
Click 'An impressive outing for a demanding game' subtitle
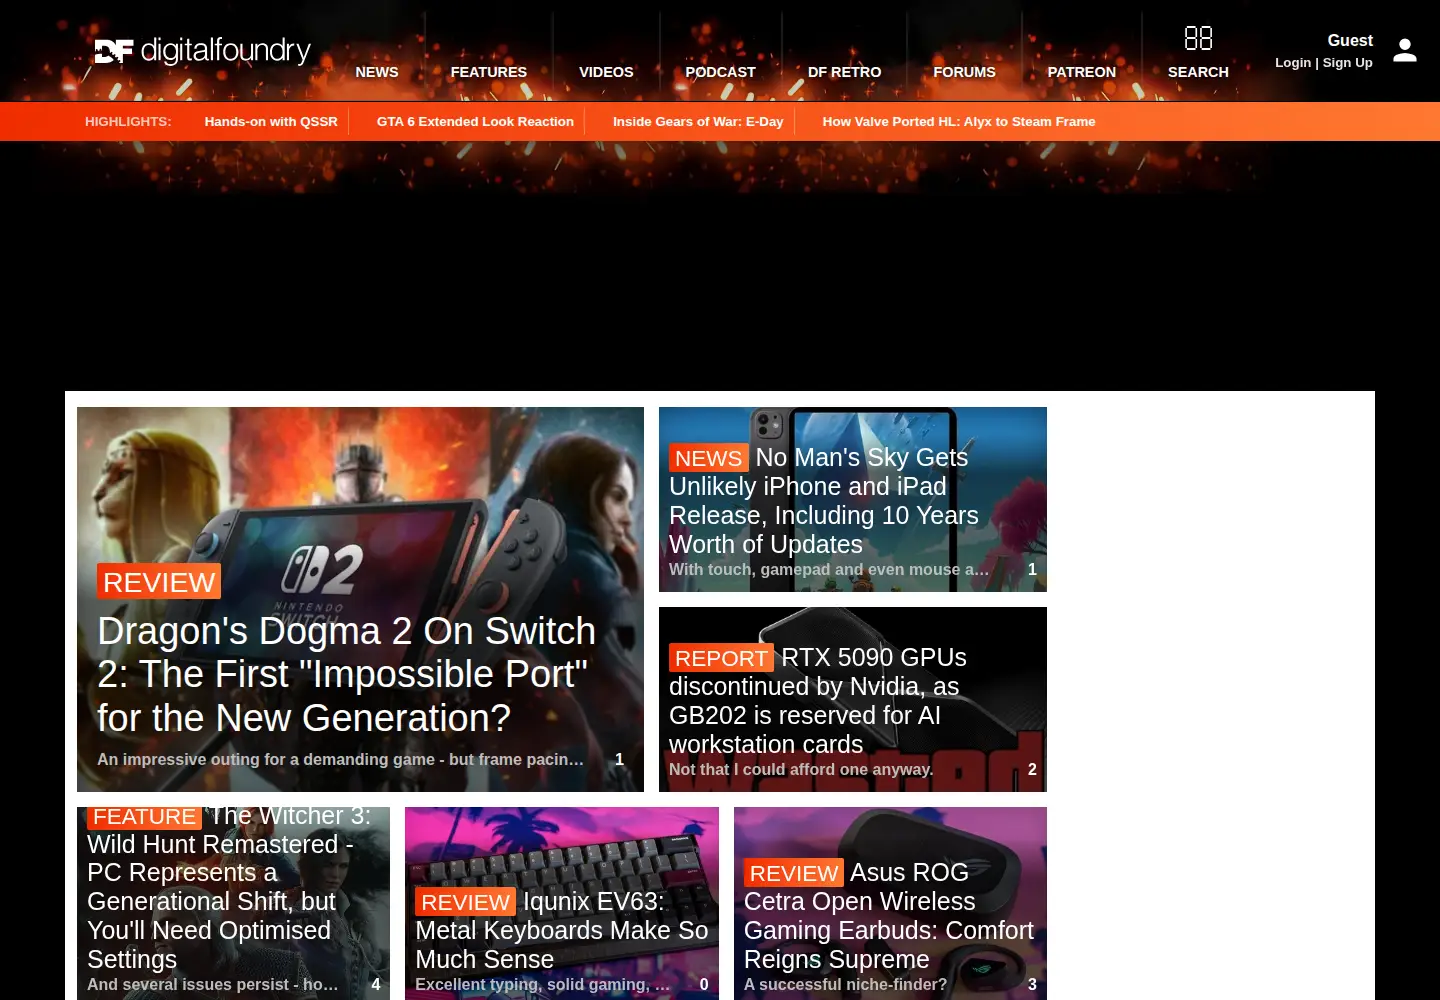(340, 760)
